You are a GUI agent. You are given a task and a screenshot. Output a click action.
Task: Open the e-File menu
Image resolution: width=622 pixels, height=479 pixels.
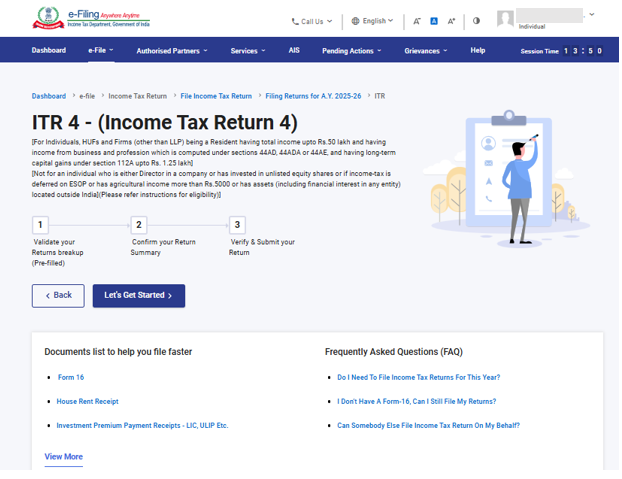tap(100, 50)
